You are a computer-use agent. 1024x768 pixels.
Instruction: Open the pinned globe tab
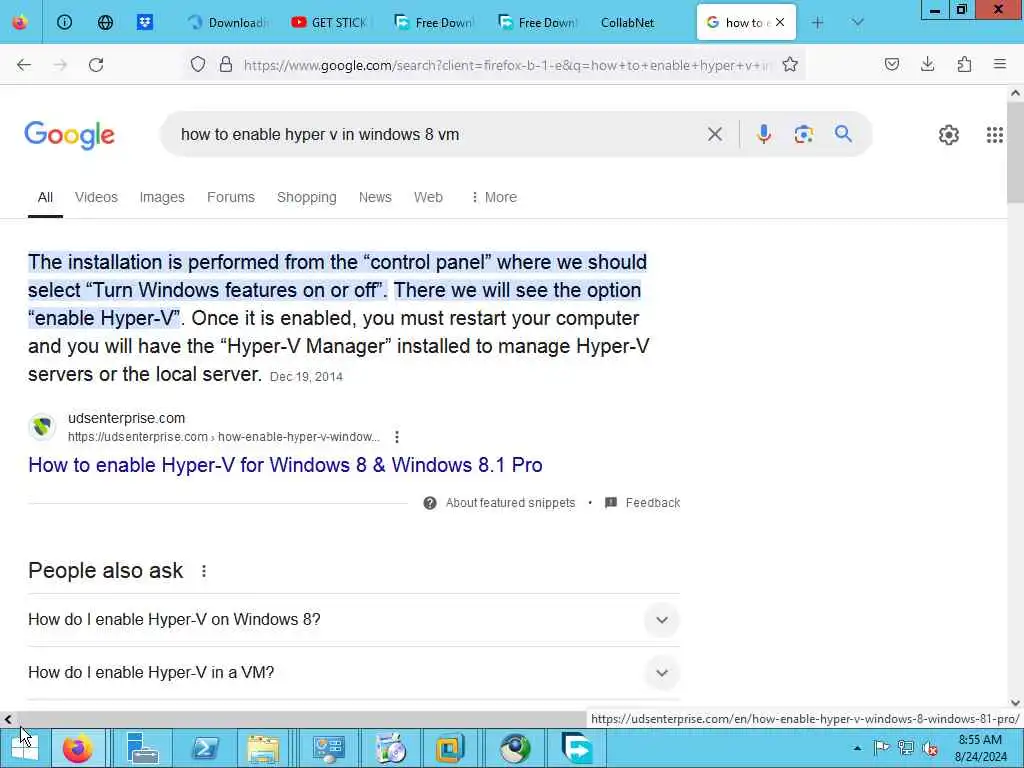pyautogui.click(x=105, y=22)
